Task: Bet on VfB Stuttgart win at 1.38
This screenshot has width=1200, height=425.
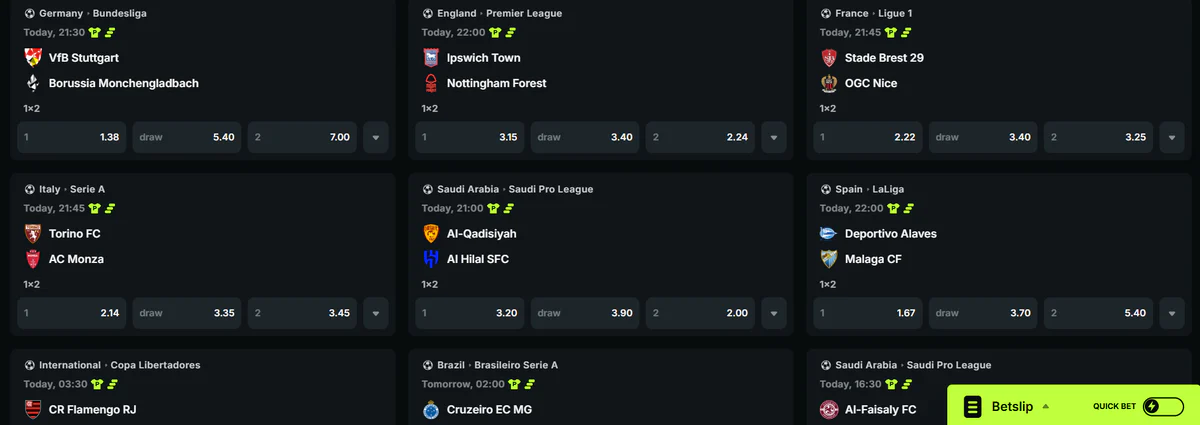Action: 73,137
